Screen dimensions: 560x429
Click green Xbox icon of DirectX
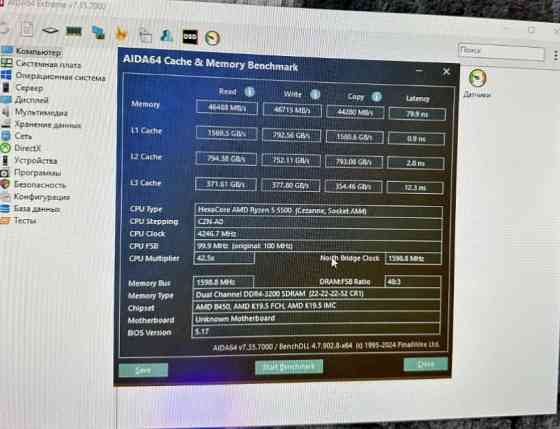[x=5, y=148]
